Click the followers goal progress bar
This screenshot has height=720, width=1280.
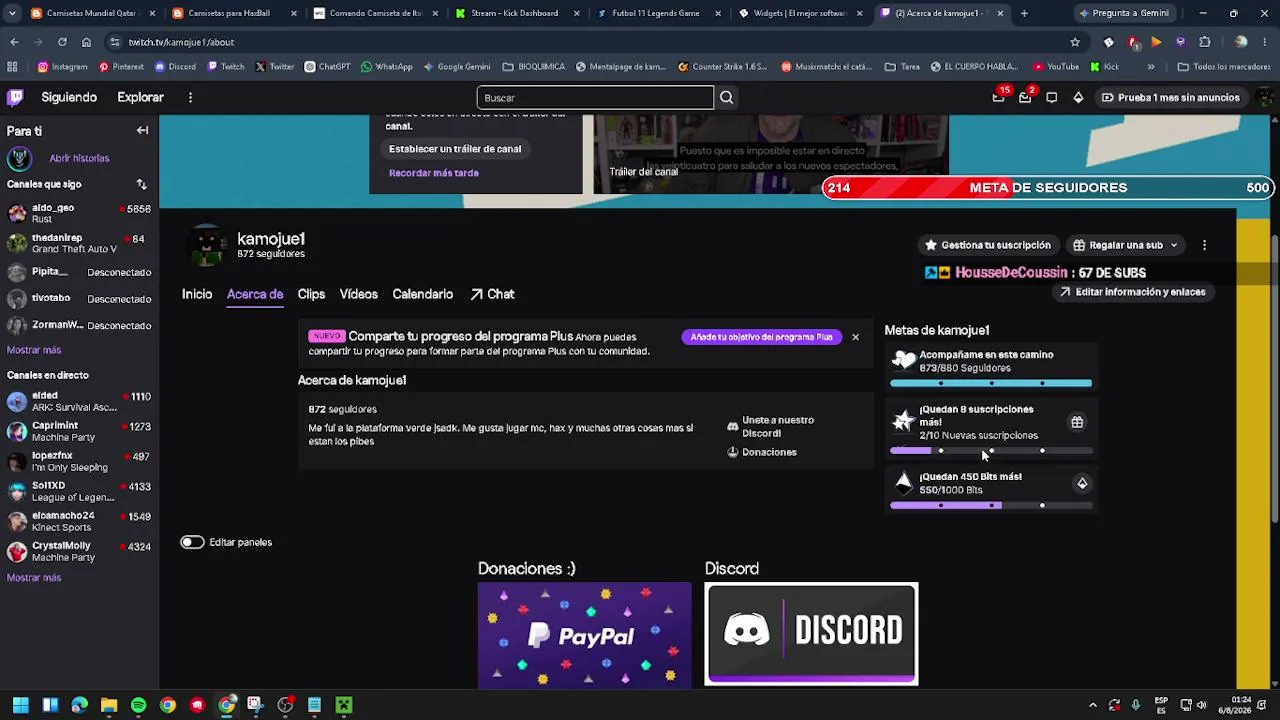click(991, 383)
